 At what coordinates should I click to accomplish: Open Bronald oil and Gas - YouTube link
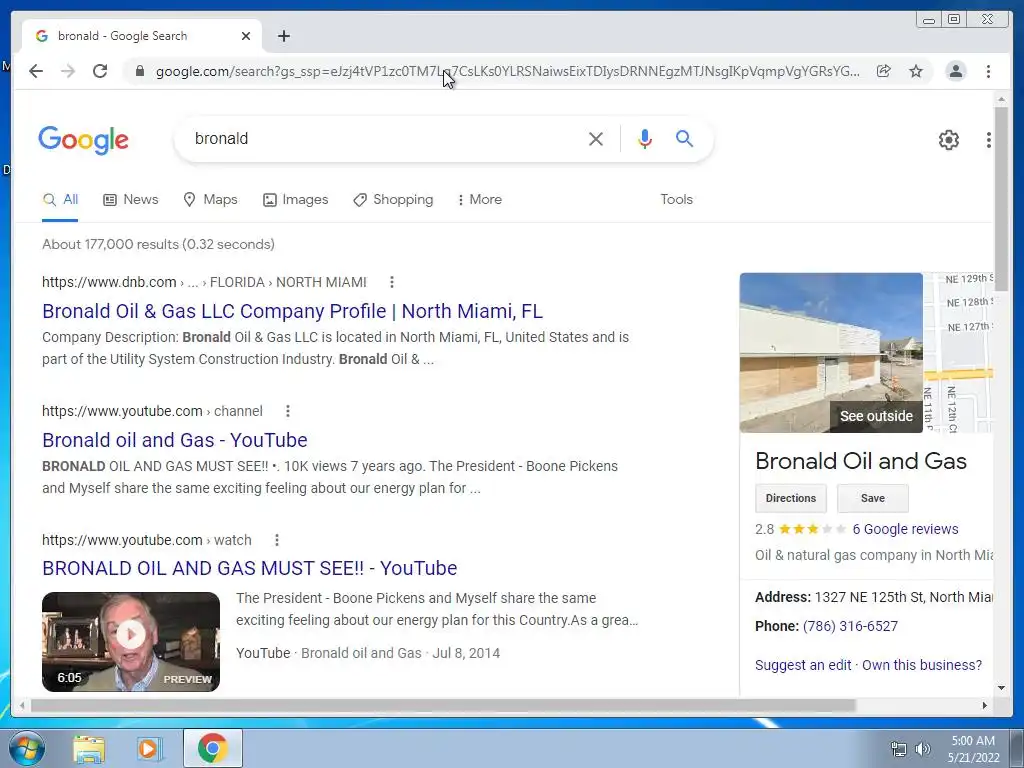pyautogui.click(x=174, y=440)
